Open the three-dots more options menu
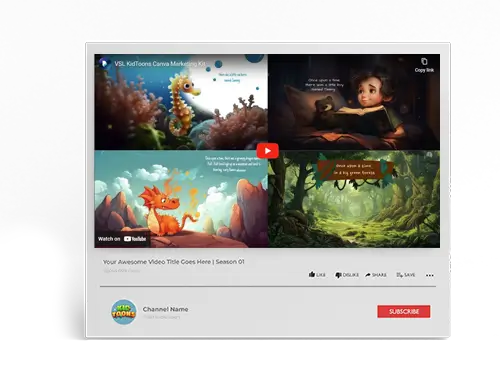Viewport: 500px width, 371px height. click(430, 275)
